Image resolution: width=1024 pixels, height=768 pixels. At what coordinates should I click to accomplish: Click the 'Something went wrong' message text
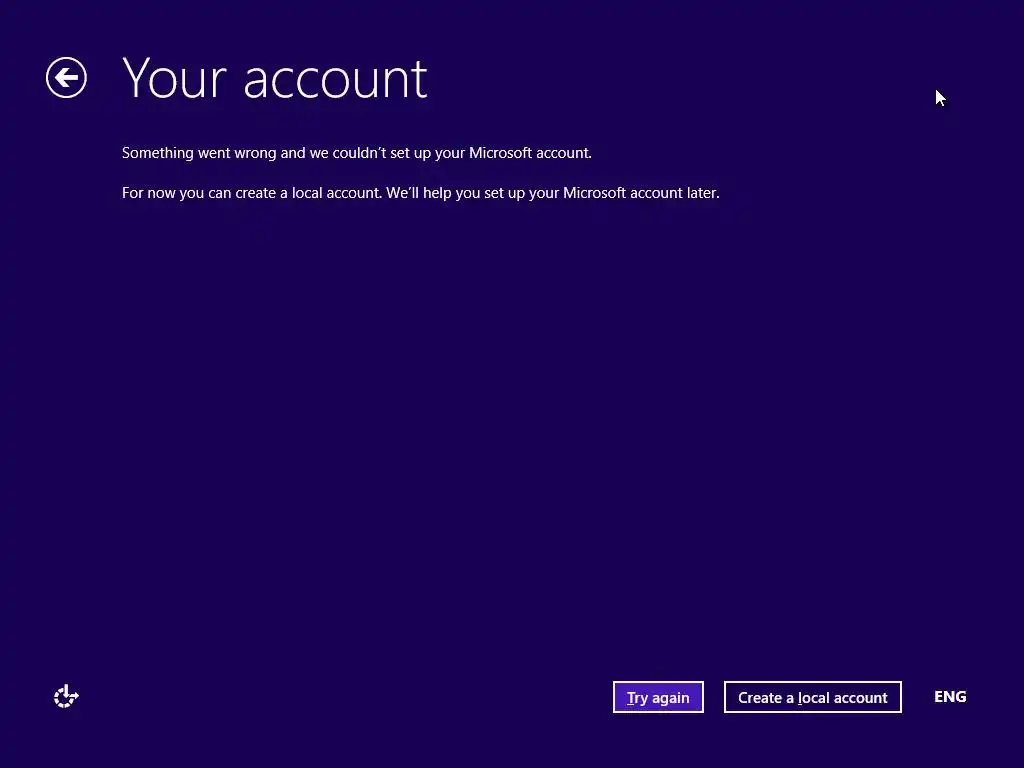coord(357,153)
